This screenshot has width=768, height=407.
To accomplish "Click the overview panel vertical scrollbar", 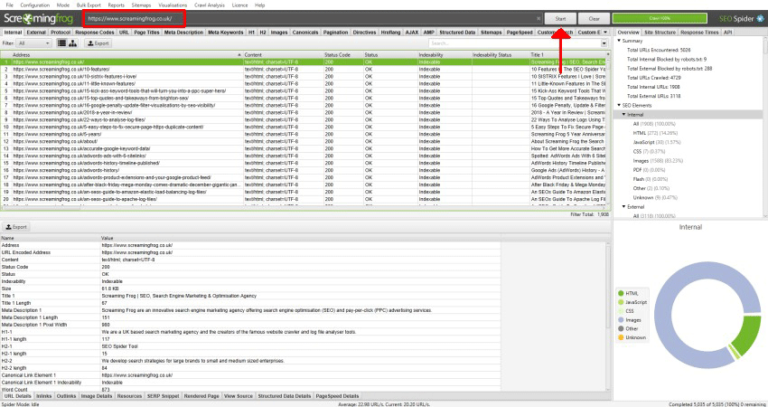I will [x=765, y=126].
